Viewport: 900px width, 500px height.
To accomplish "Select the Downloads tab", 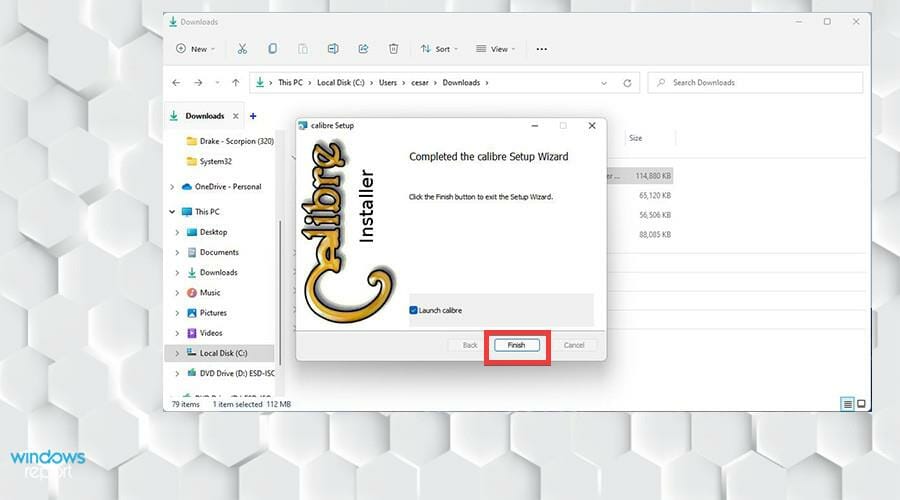I will [204, 116].
